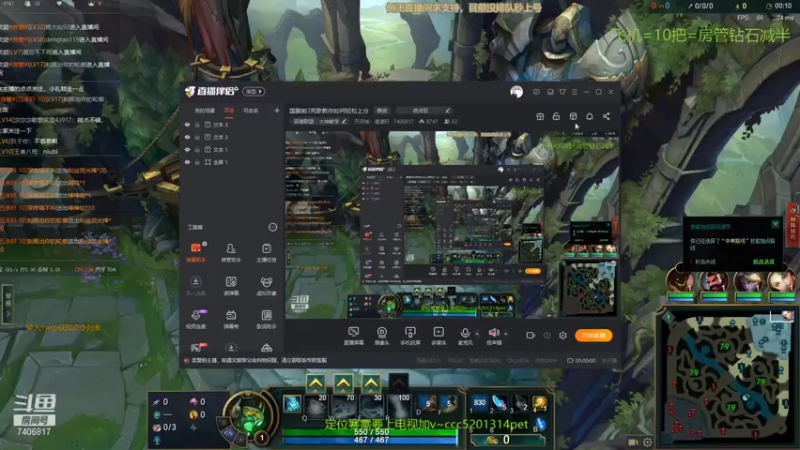800x450 pixels.
Task: Open the mode switch pill beside the logo
Action: 254,91
